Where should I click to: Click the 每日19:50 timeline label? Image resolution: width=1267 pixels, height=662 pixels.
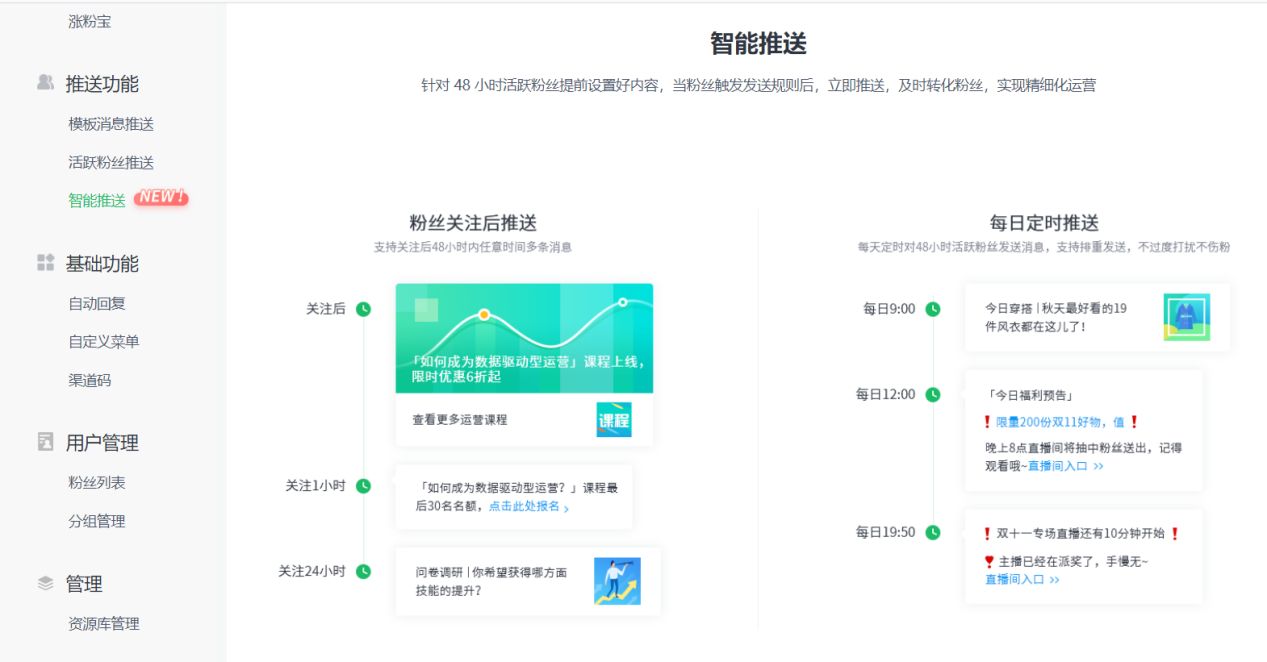tap(885, 533)
